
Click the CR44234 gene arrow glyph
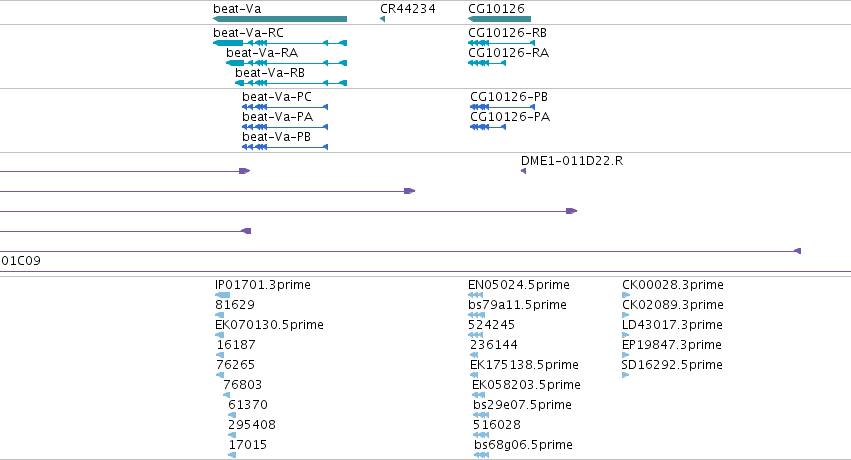[x=383, y=19]
